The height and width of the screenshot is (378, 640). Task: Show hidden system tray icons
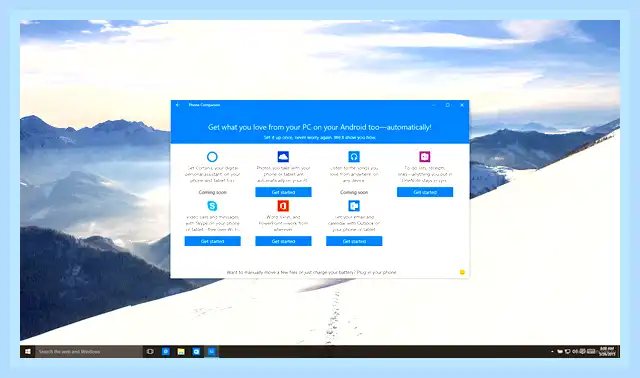(552, 351)
